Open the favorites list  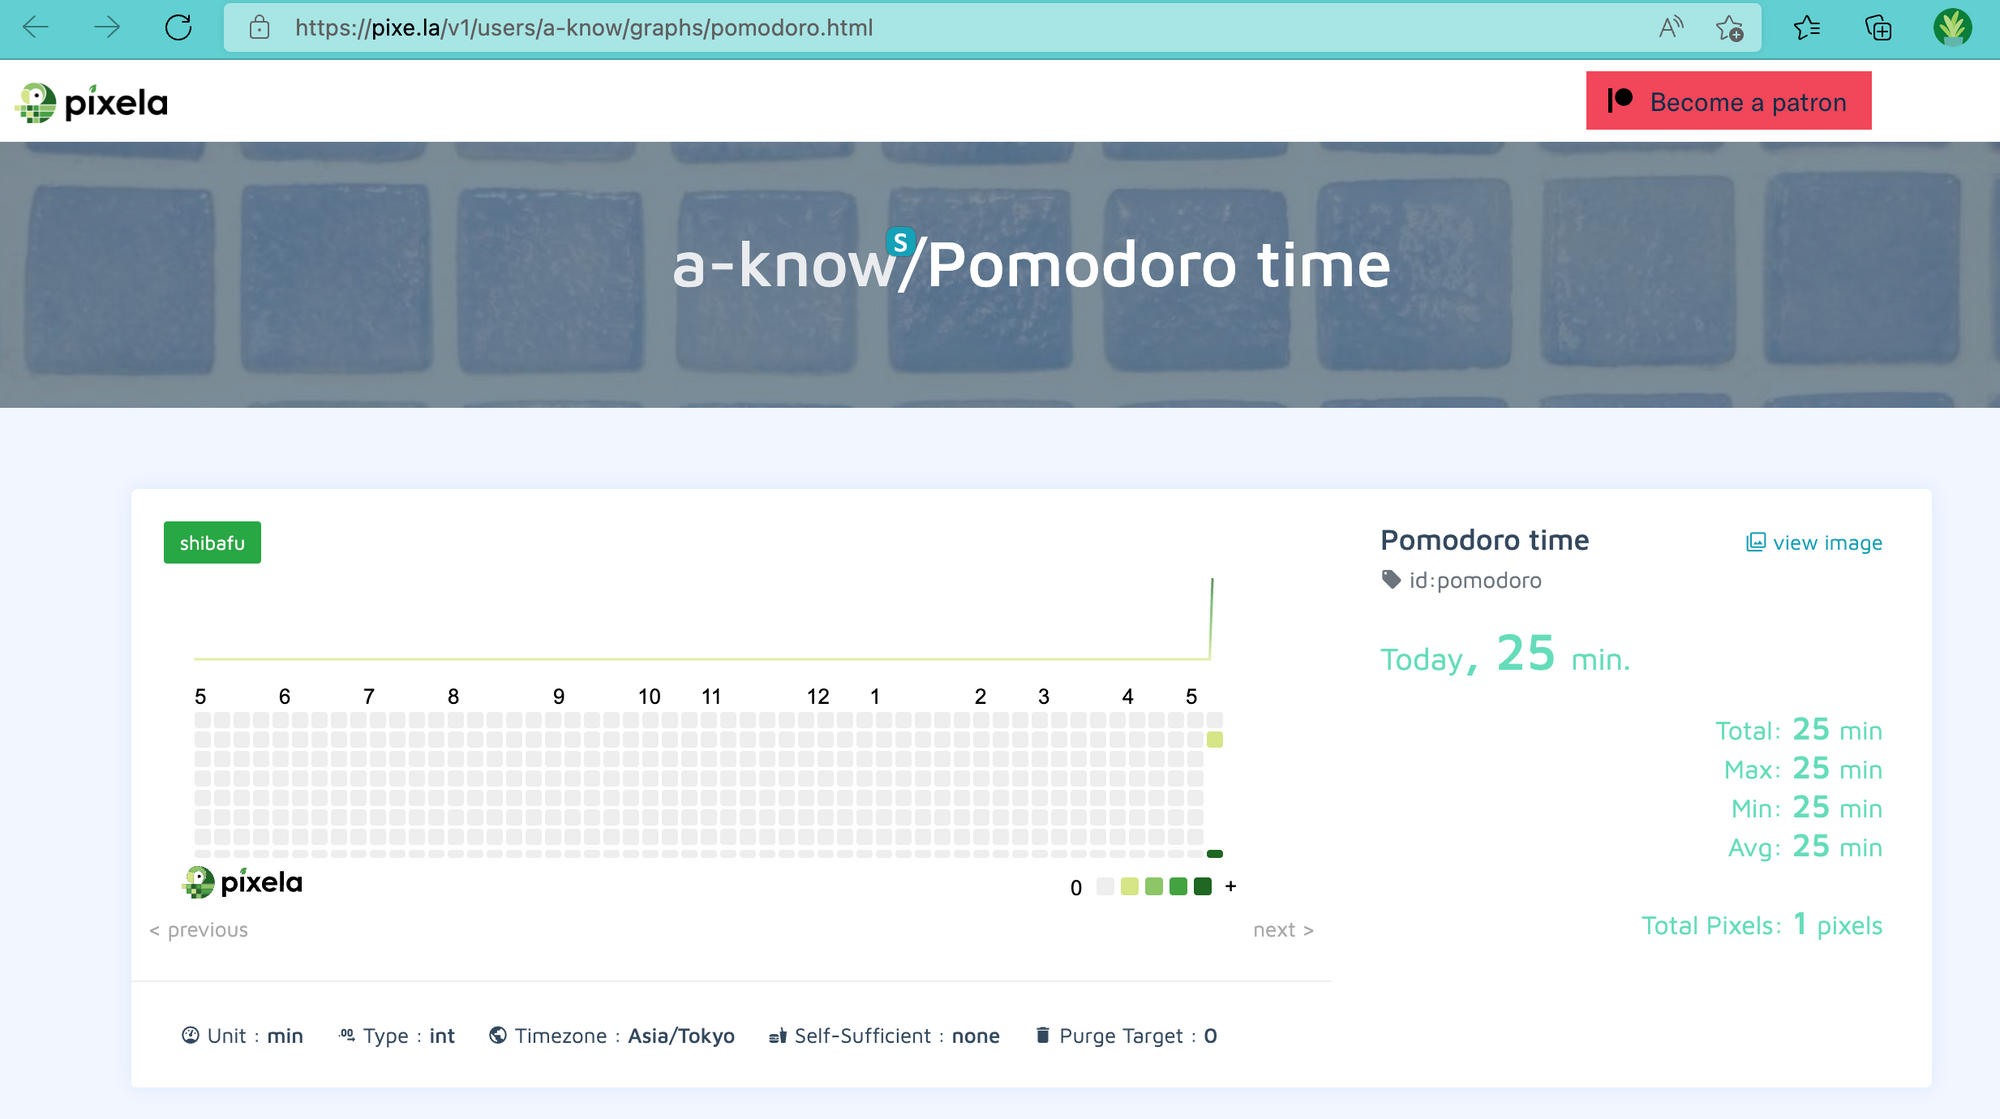pos(1806,27)
